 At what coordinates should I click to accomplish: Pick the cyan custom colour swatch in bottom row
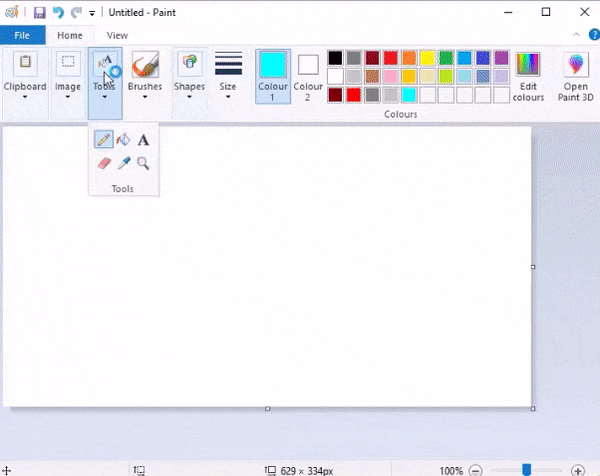click(x=409, y=95)
